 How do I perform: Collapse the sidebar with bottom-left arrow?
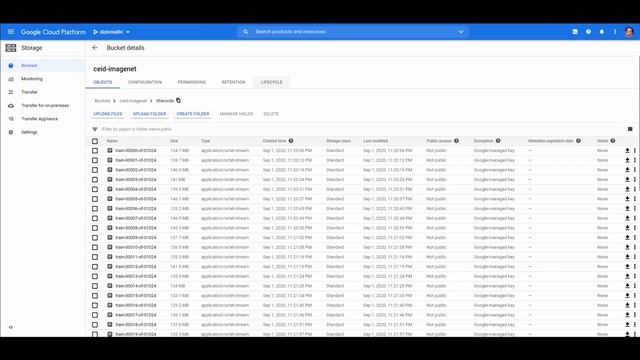tap(11, 327)
